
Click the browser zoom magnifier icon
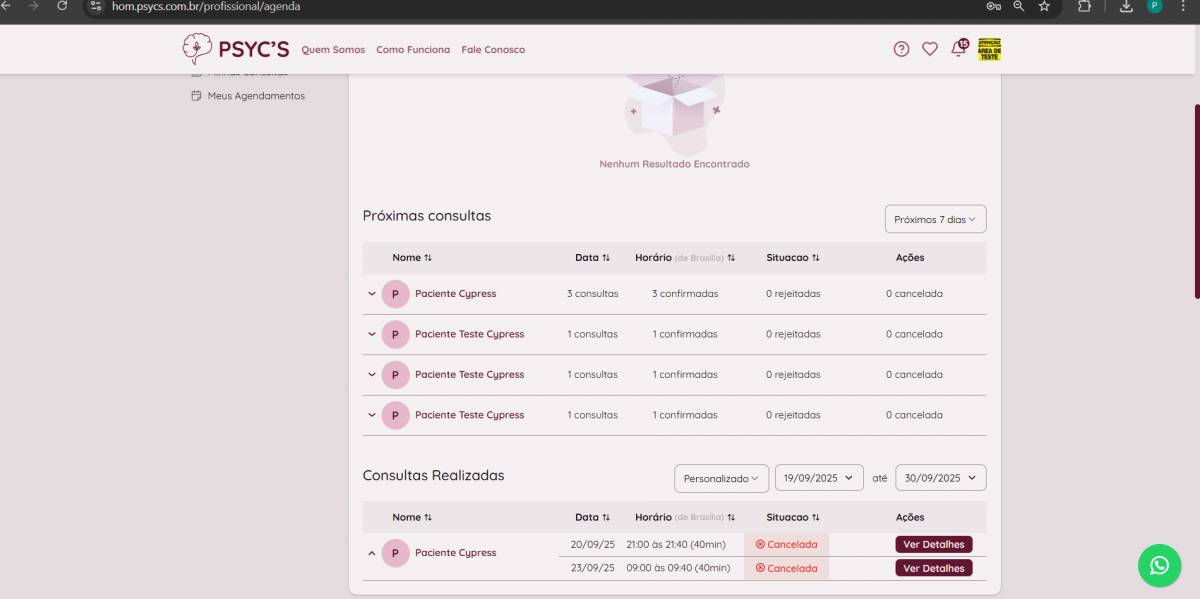click(1018, 6)
